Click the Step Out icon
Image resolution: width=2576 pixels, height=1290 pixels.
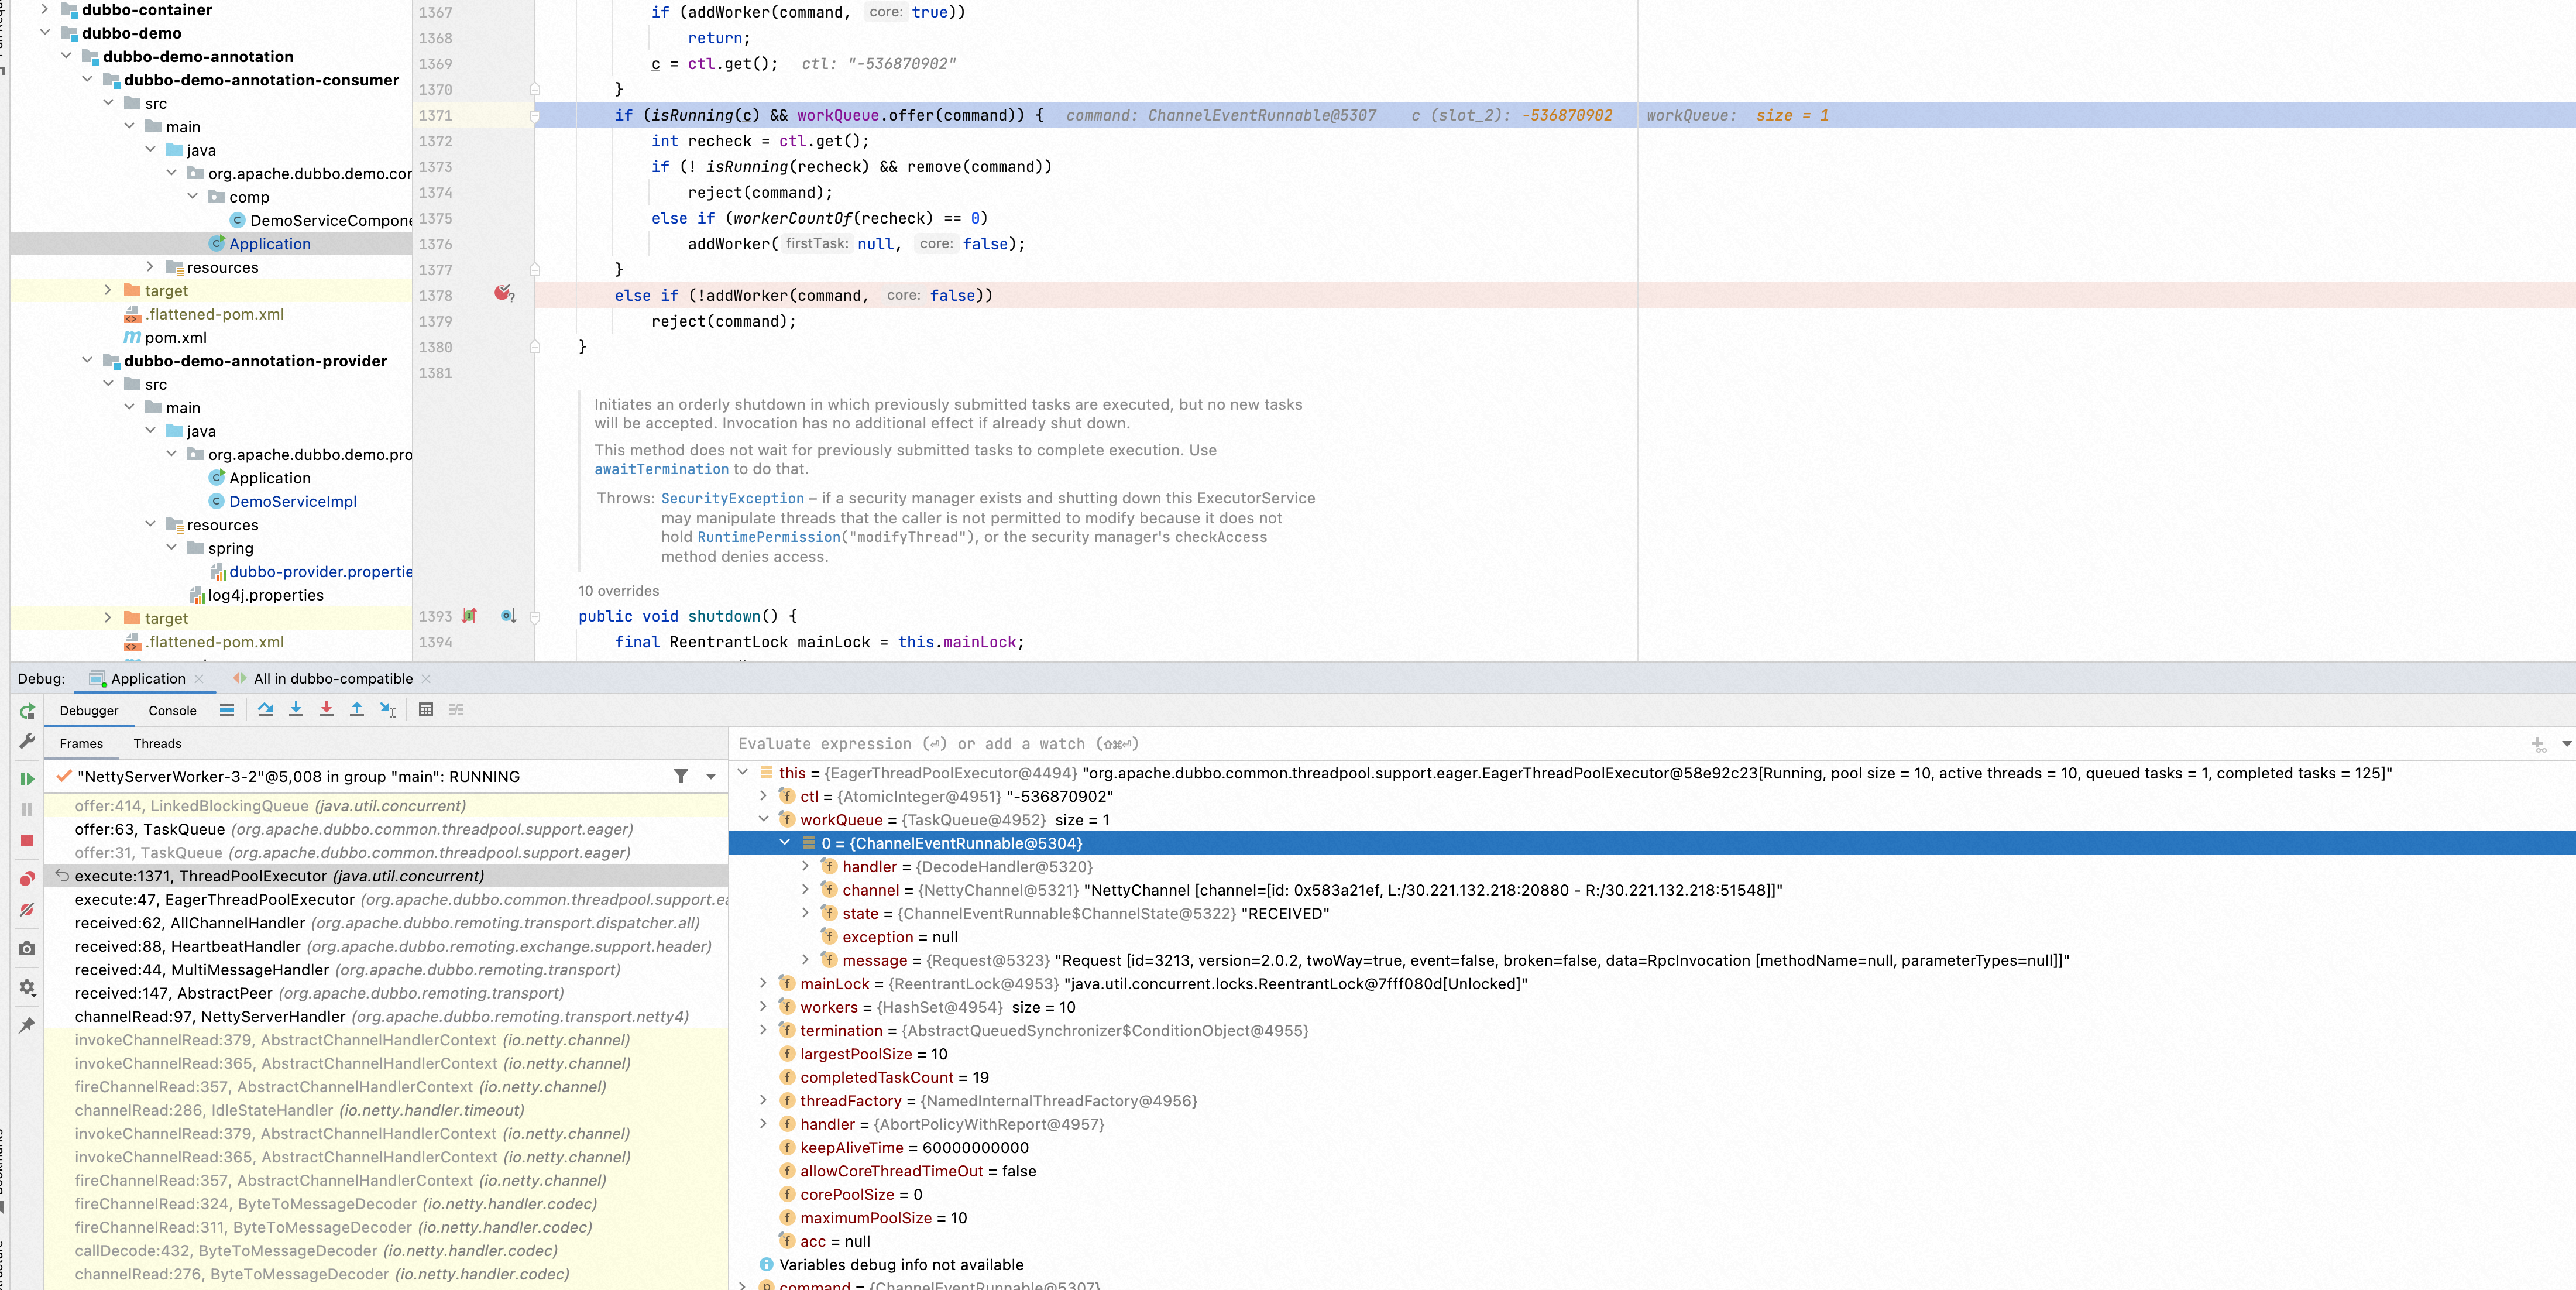click(x=357, y=710)
